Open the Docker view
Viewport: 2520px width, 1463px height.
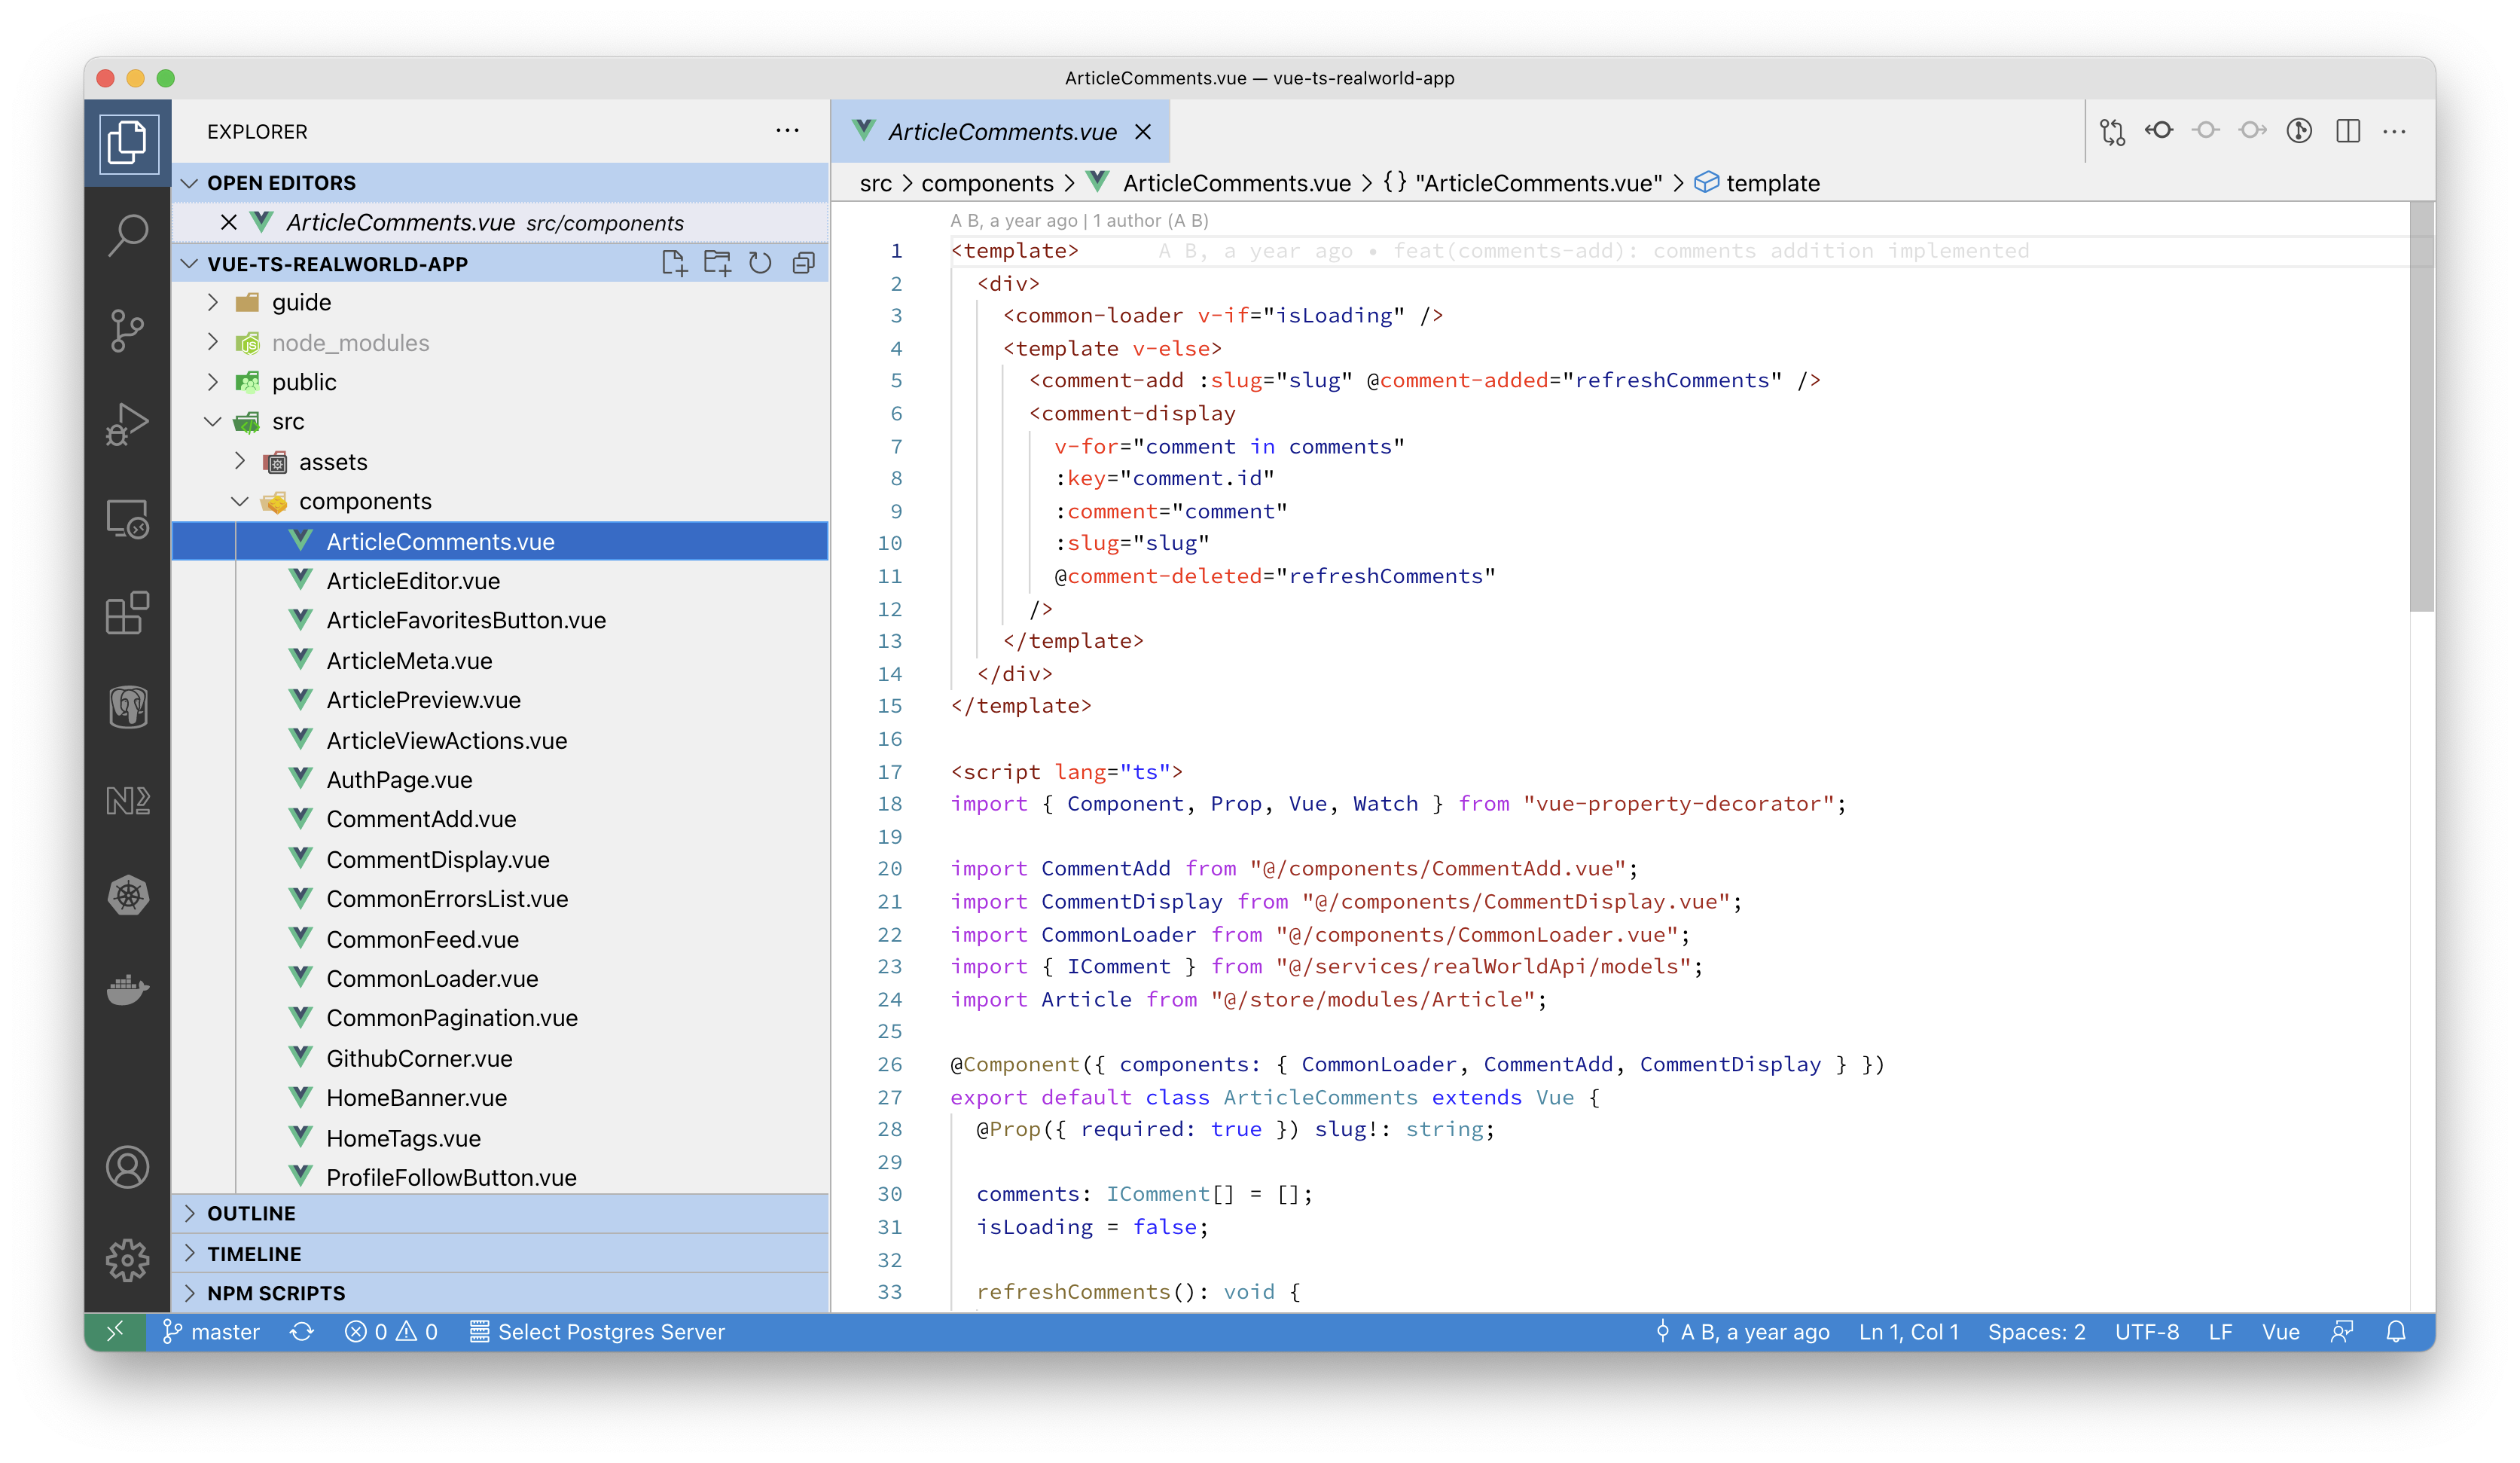[127, 989]
